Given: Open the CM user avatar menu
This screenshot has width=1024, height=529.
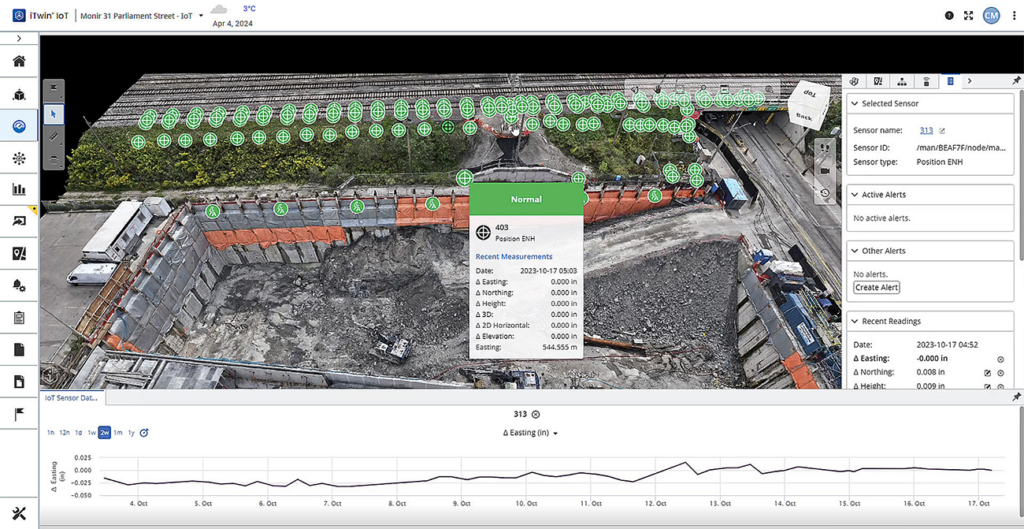Looking at the screenshot, I should (991, 16).
